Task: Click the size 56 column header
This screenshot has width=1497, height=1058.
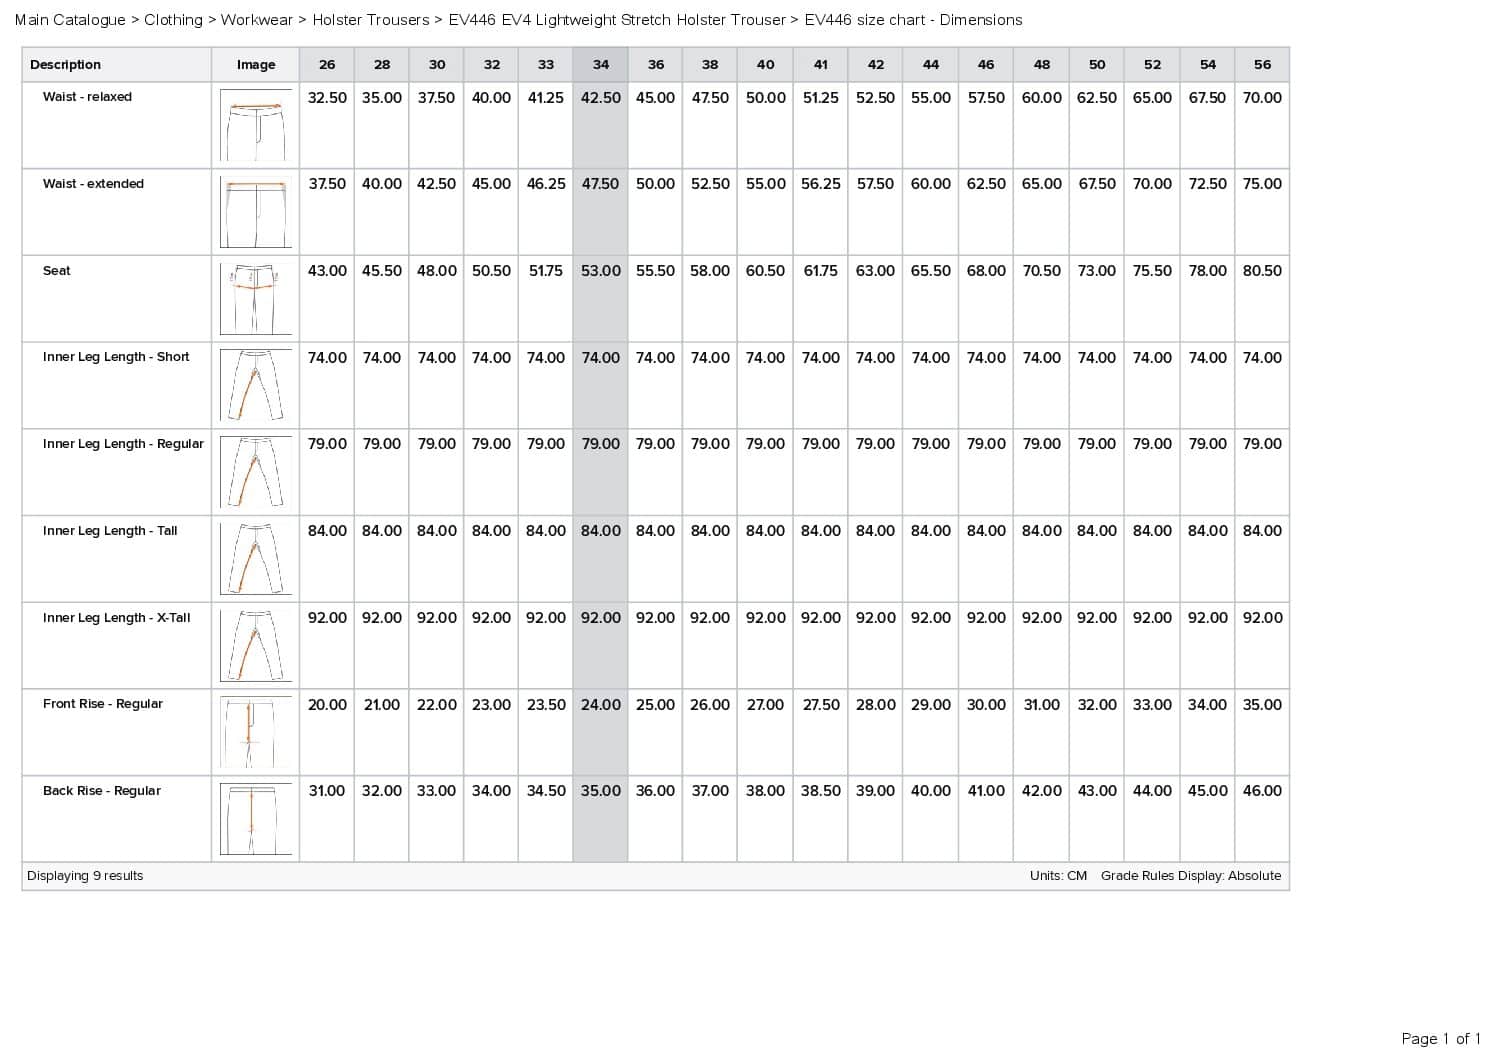Action: tap(1262, 65)
